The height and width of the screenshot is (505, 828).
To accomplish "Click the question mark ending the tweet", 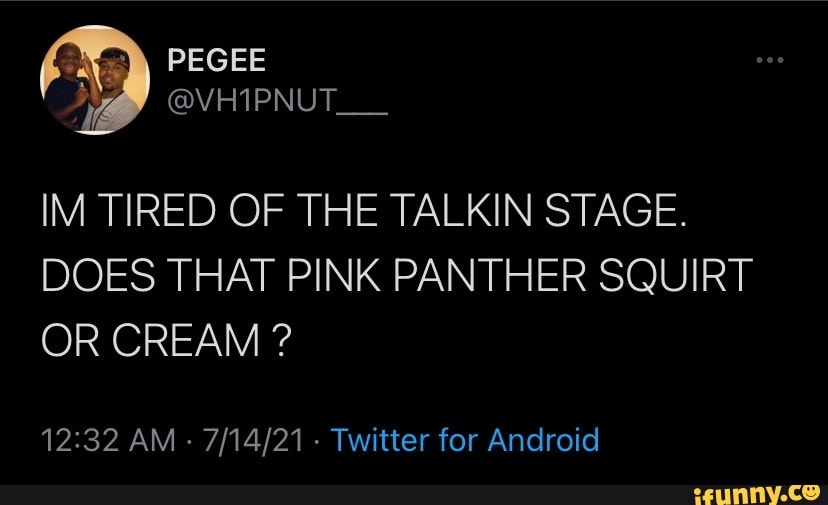I will click(x=281, y=342).
